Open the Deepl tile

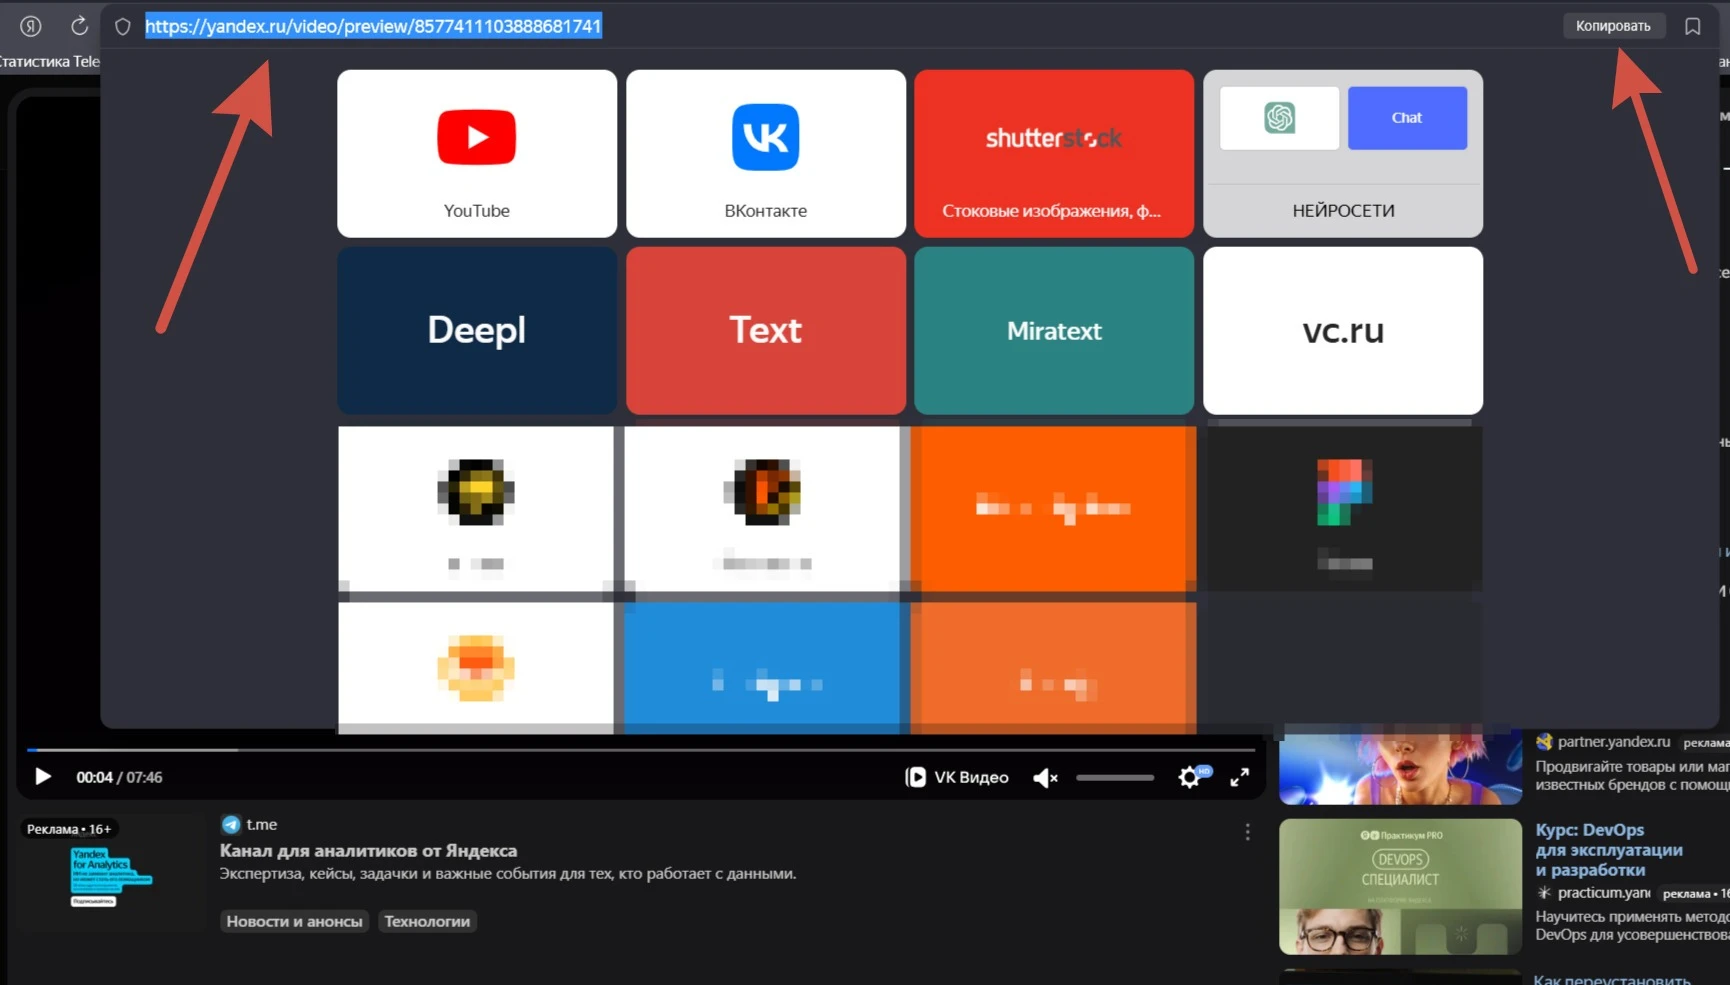[x=477, y=330]
